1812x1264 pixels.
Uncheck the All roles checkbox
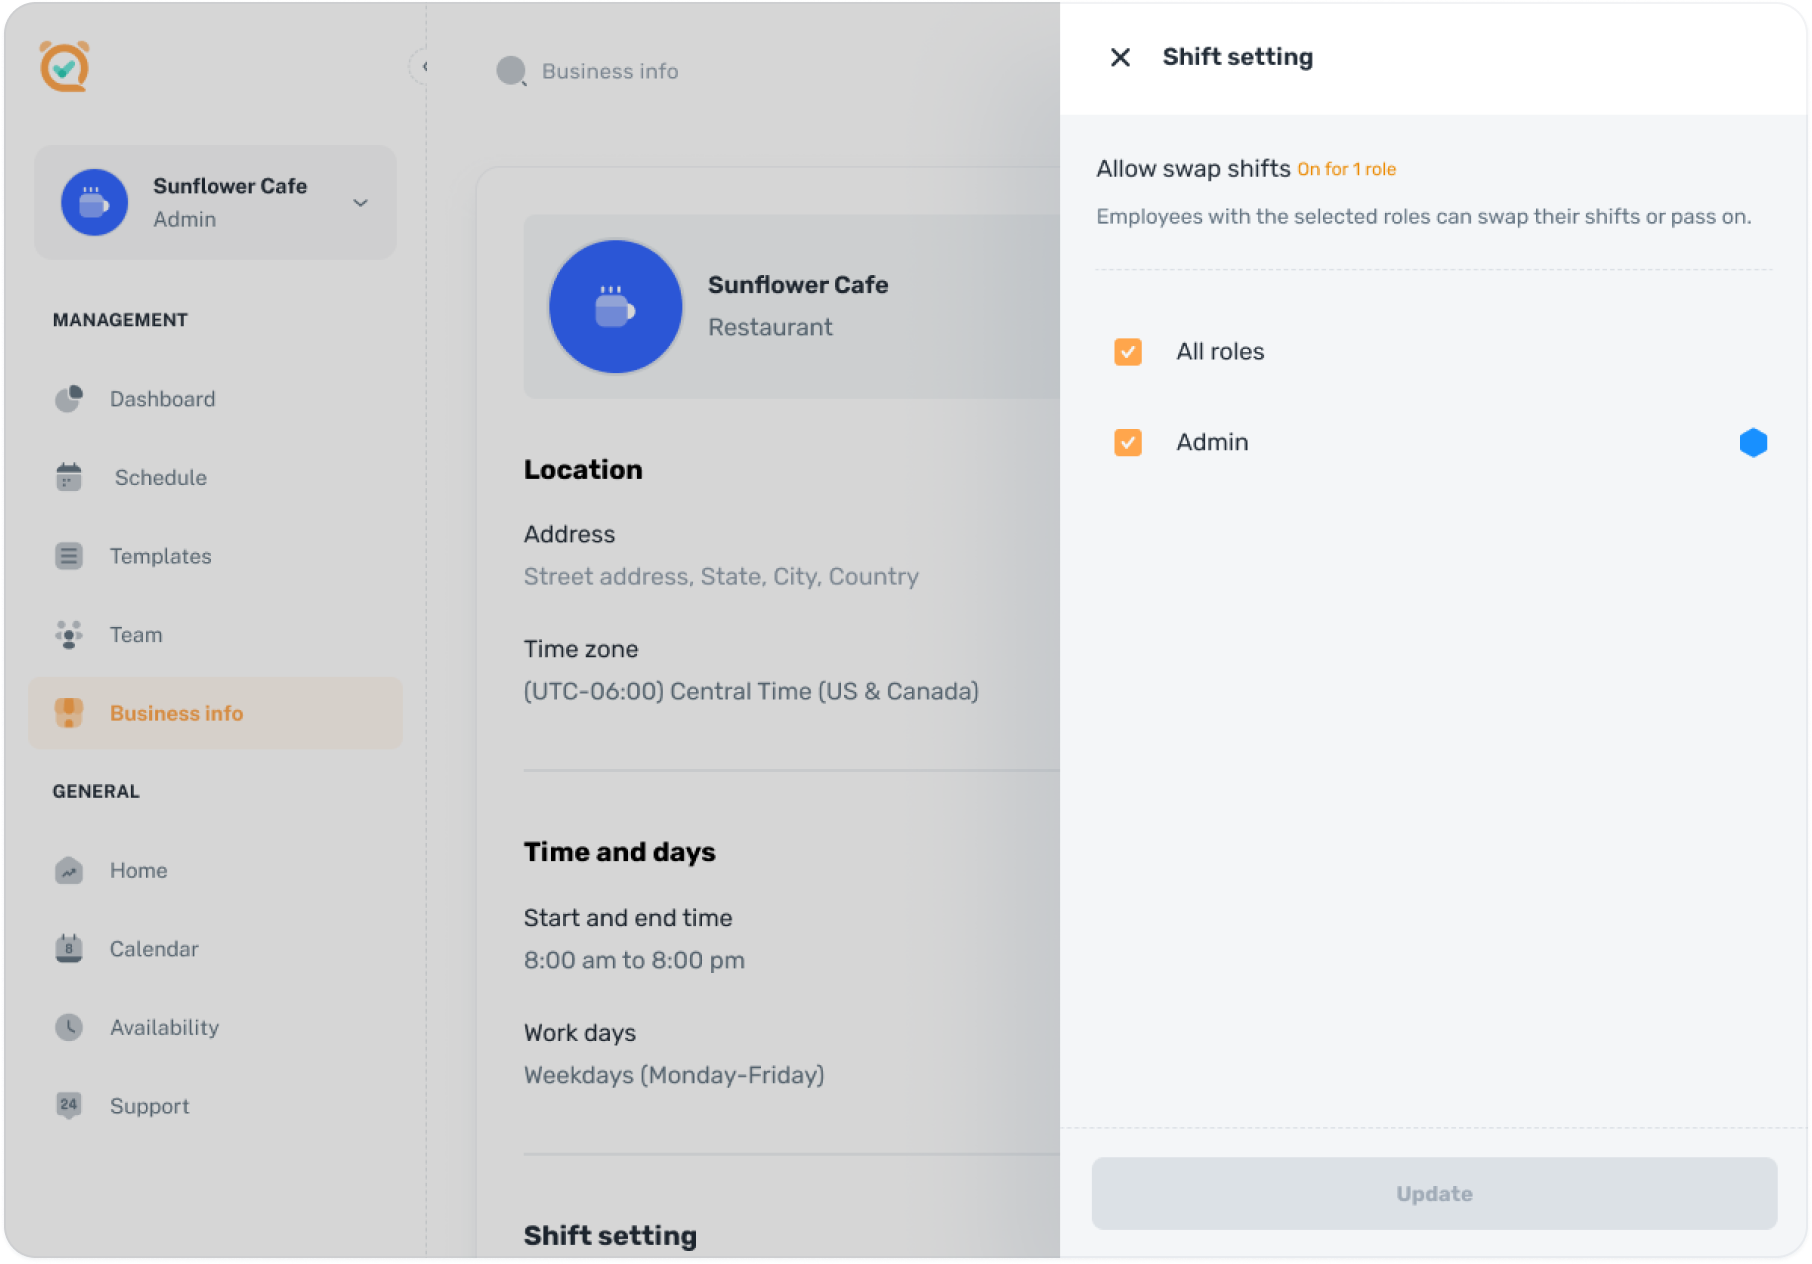1128,352
